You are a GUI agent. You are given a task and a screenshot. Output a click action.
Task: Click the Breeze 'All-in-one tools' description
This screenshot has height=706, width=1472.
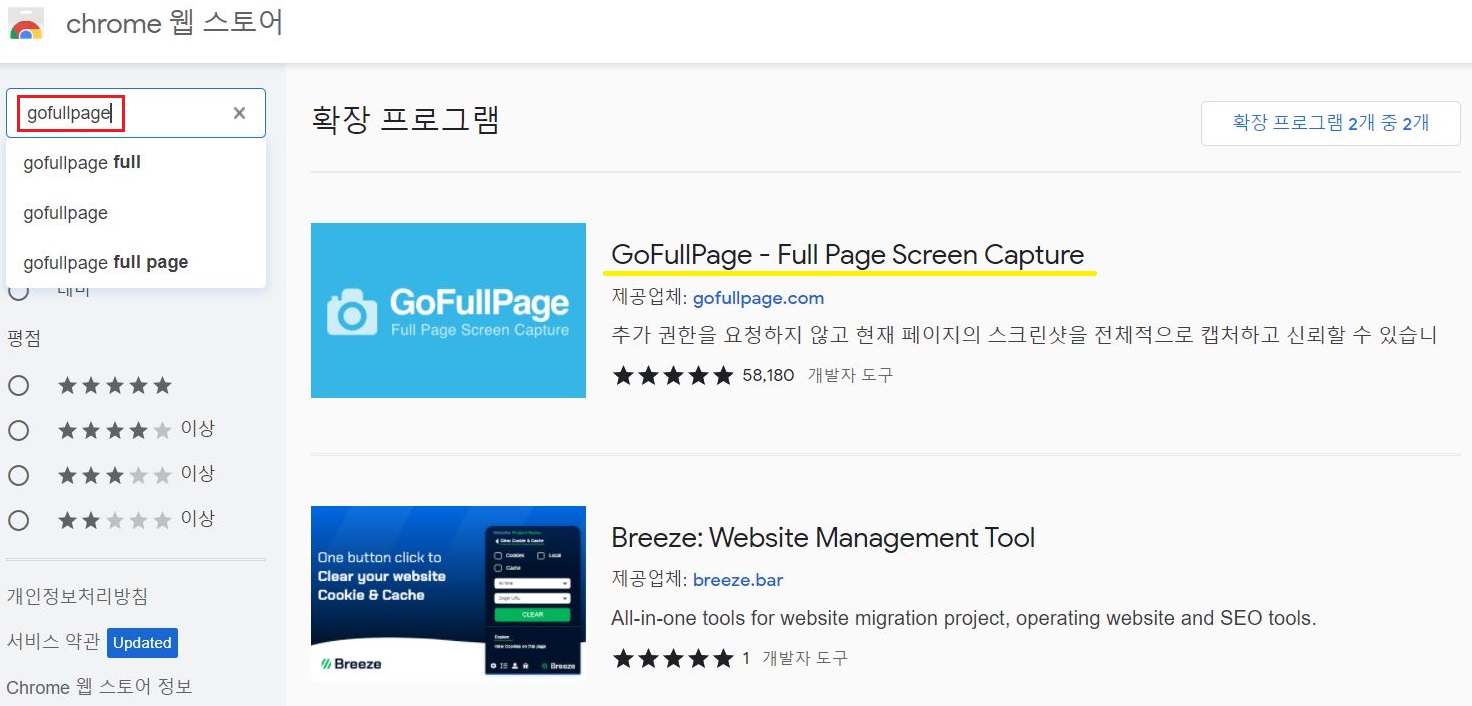click(964, 618)
